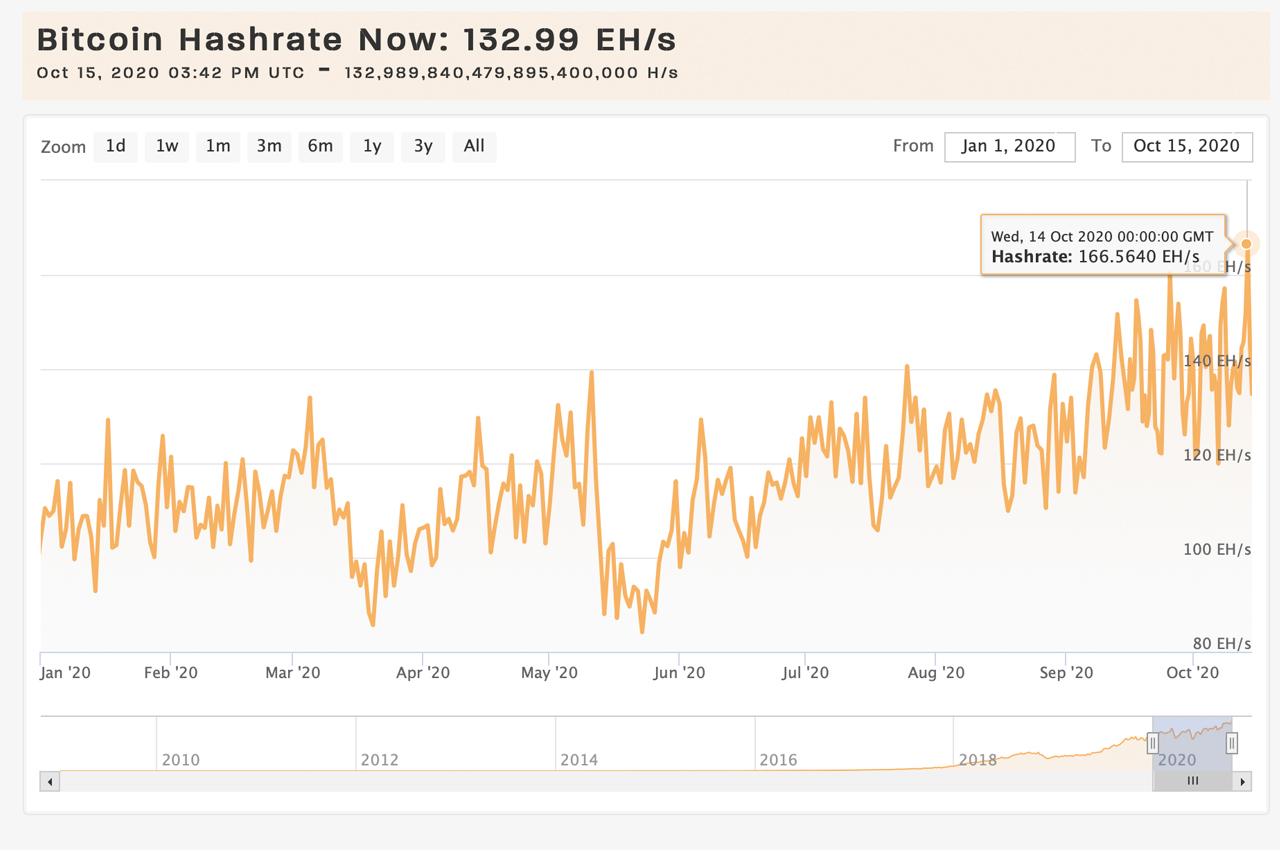Image resolution: width=1280 pixels, height=850 pixels.
Task: Click the May '20 axis label
Action: click(x=549, y=673)
